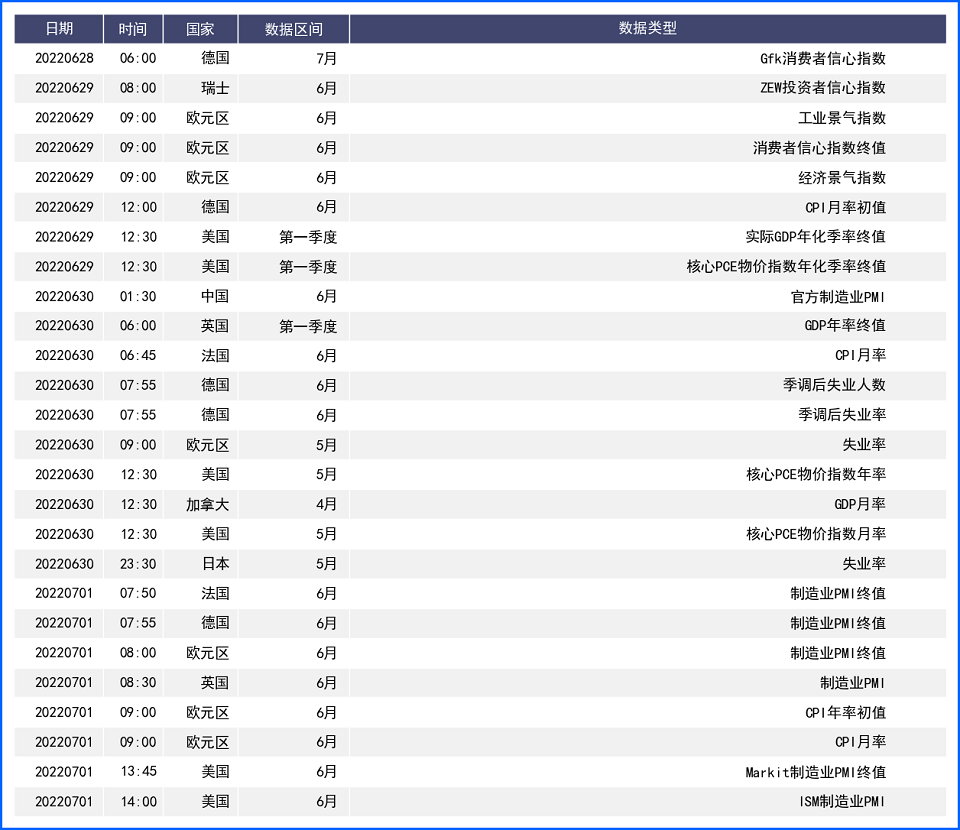Select the 4月 data period cell

(x=326, y=504)
